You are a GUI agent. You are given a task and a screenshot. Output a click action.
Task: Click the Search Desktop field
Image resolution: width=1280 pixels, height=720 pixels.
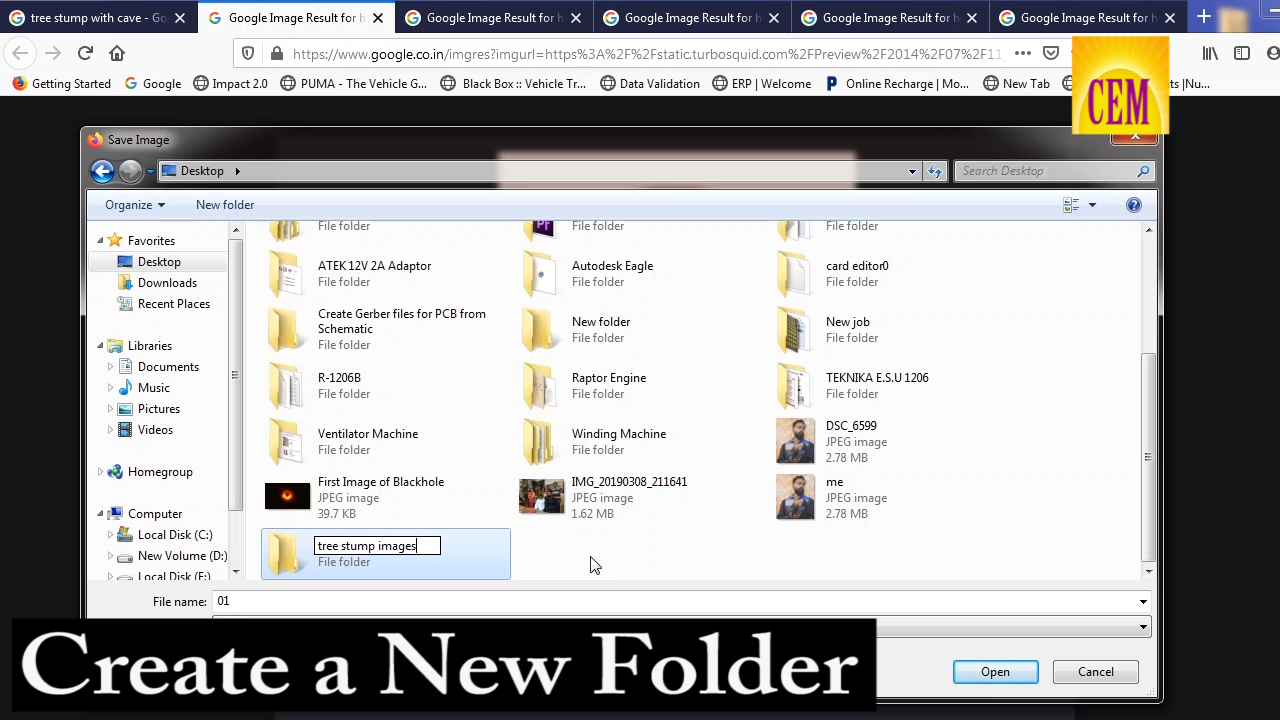(x=1055, y=171)
